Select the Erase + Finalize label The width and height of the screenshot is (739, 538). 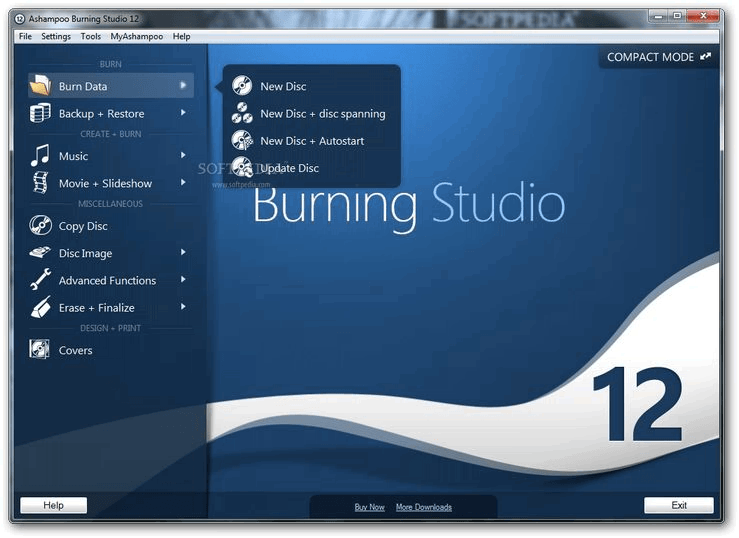[x=97, y=308]
